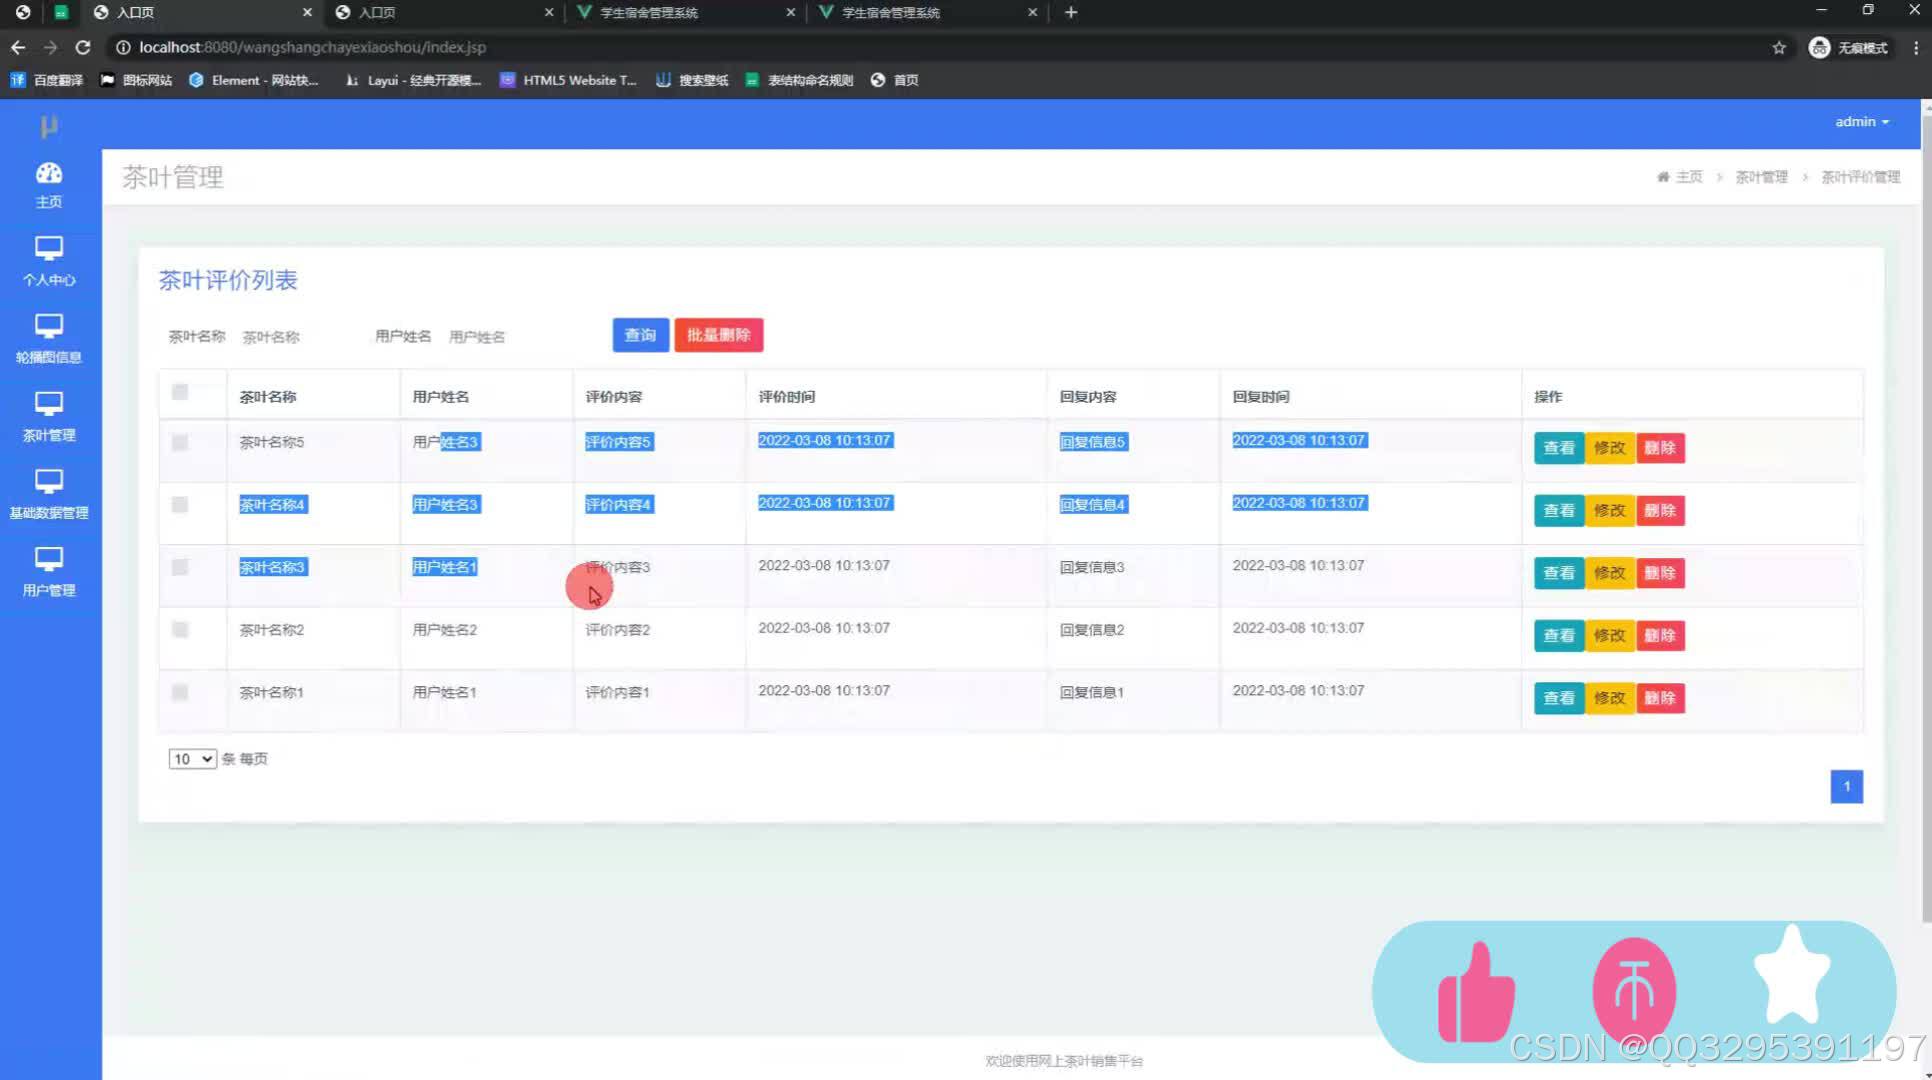Open the 图标网站 bookmark
Screen dimensions: 1932x1080
136,80
